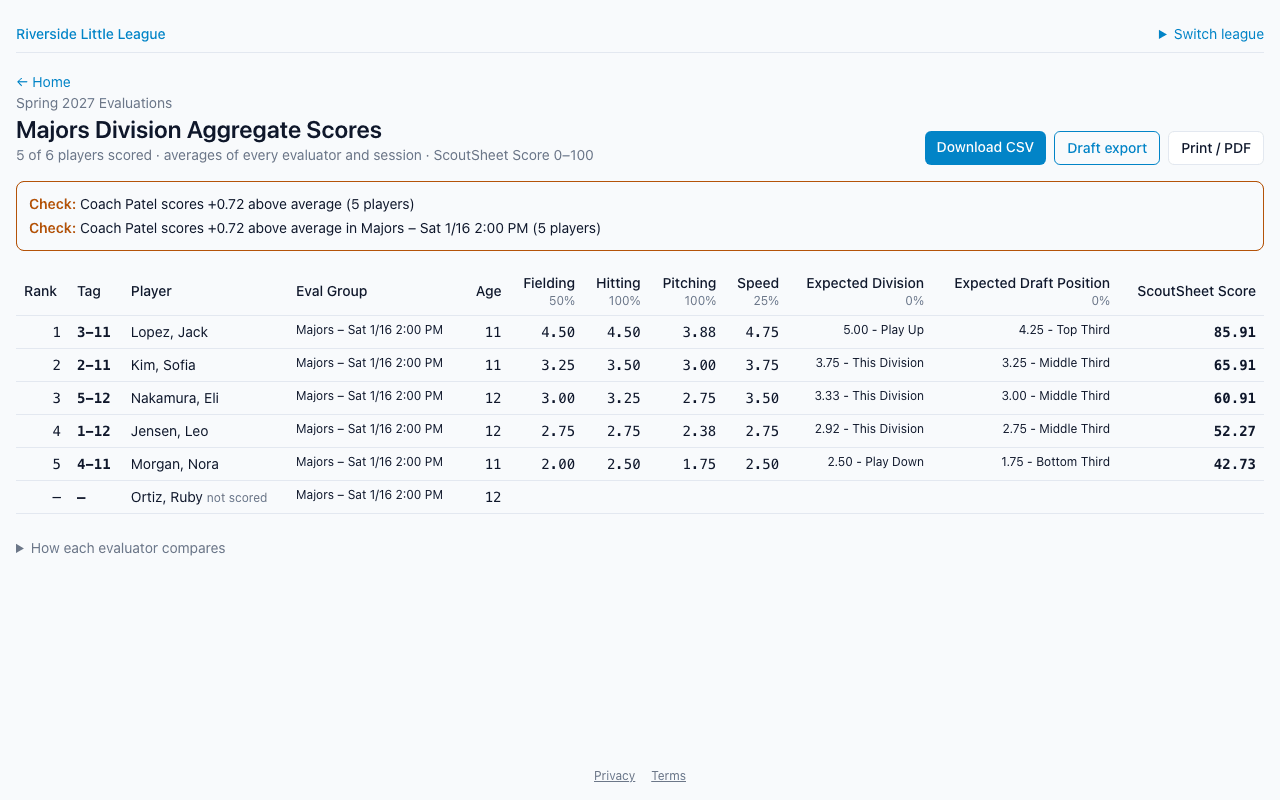Click tag 5–12 in the table
The image size is (1280, 800).
(94, 398)
